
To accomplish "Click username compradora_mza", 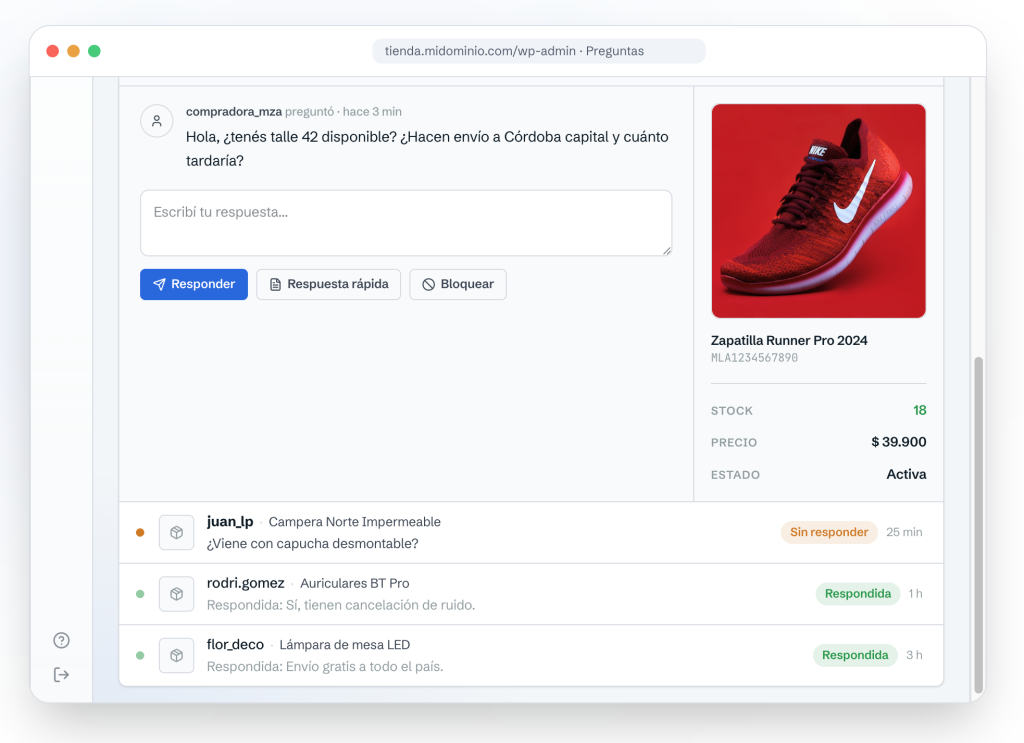I will pos(234,112).
